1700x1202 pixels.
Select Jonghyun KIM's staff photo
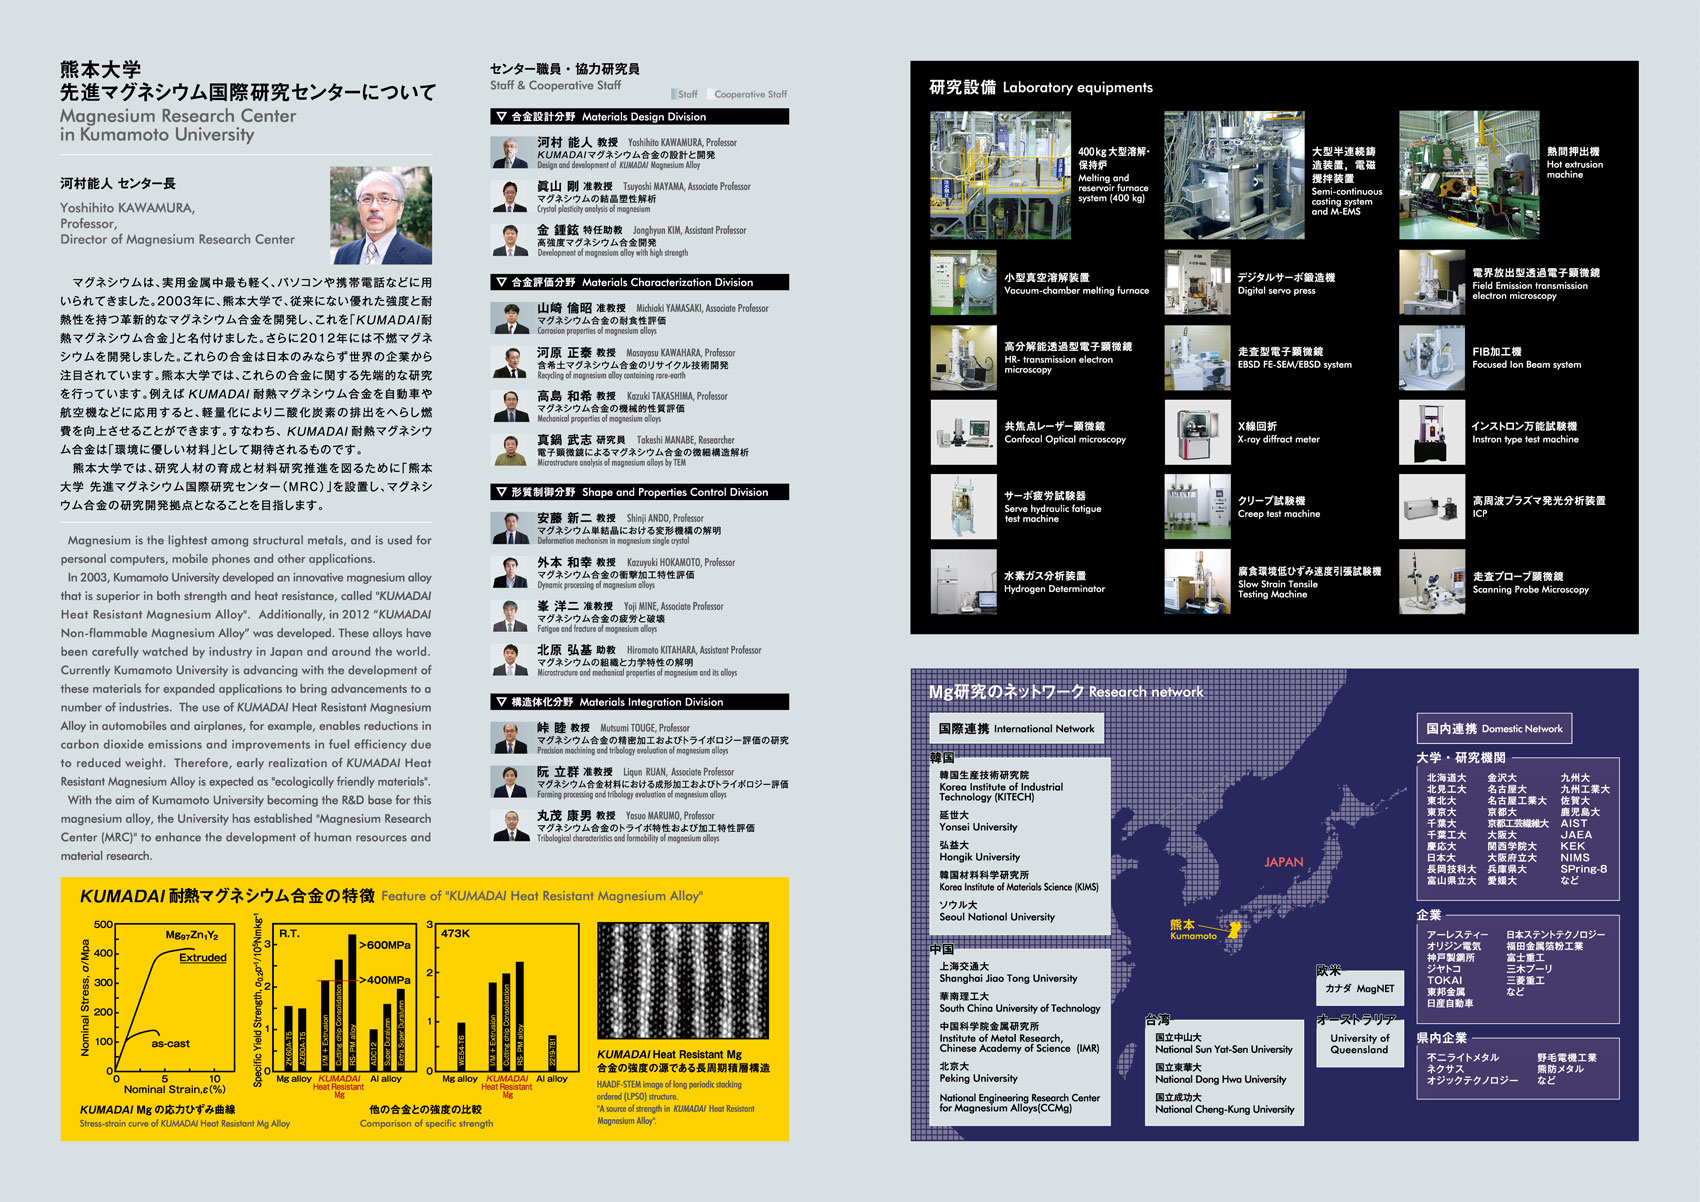(x=510, y=241)
